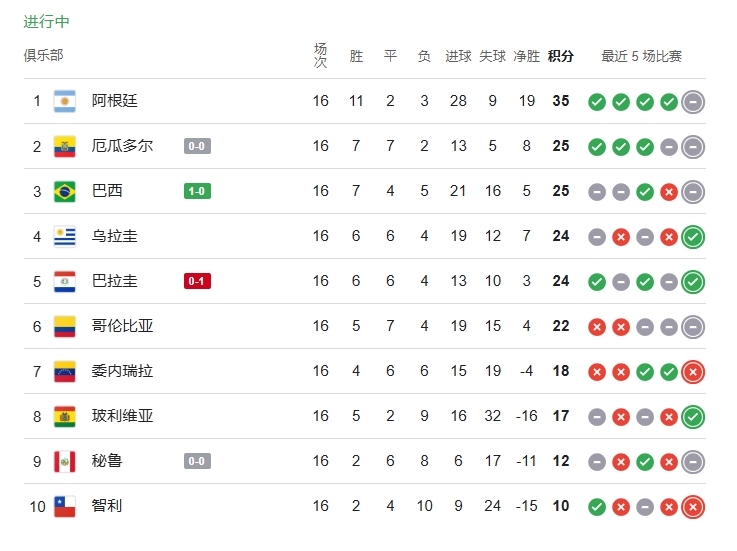737x551 pixels.
Task: Open the 阿根廷 team link
Action: 114,101
